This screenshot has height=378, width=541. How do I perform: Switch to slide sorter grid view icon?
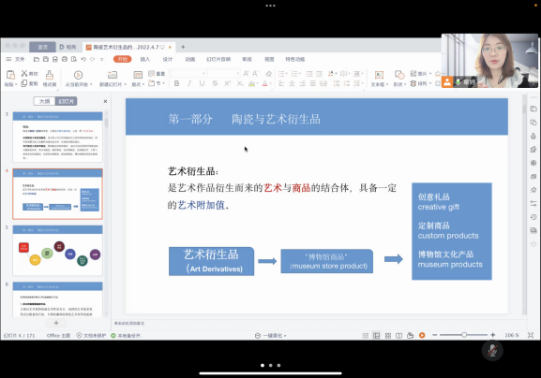click(x=388, y=335)
